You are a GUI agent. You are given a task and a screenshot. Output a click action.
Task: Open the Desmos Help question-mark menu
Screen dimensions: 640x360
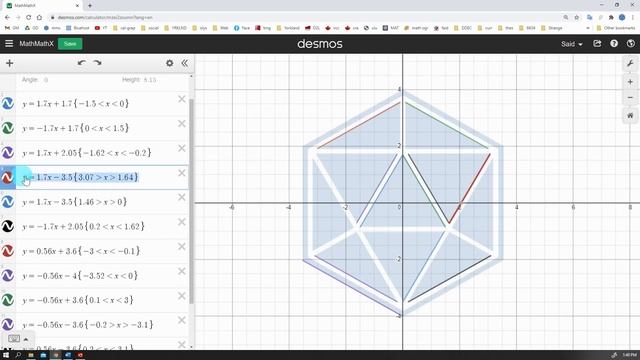tap(614, 43)
